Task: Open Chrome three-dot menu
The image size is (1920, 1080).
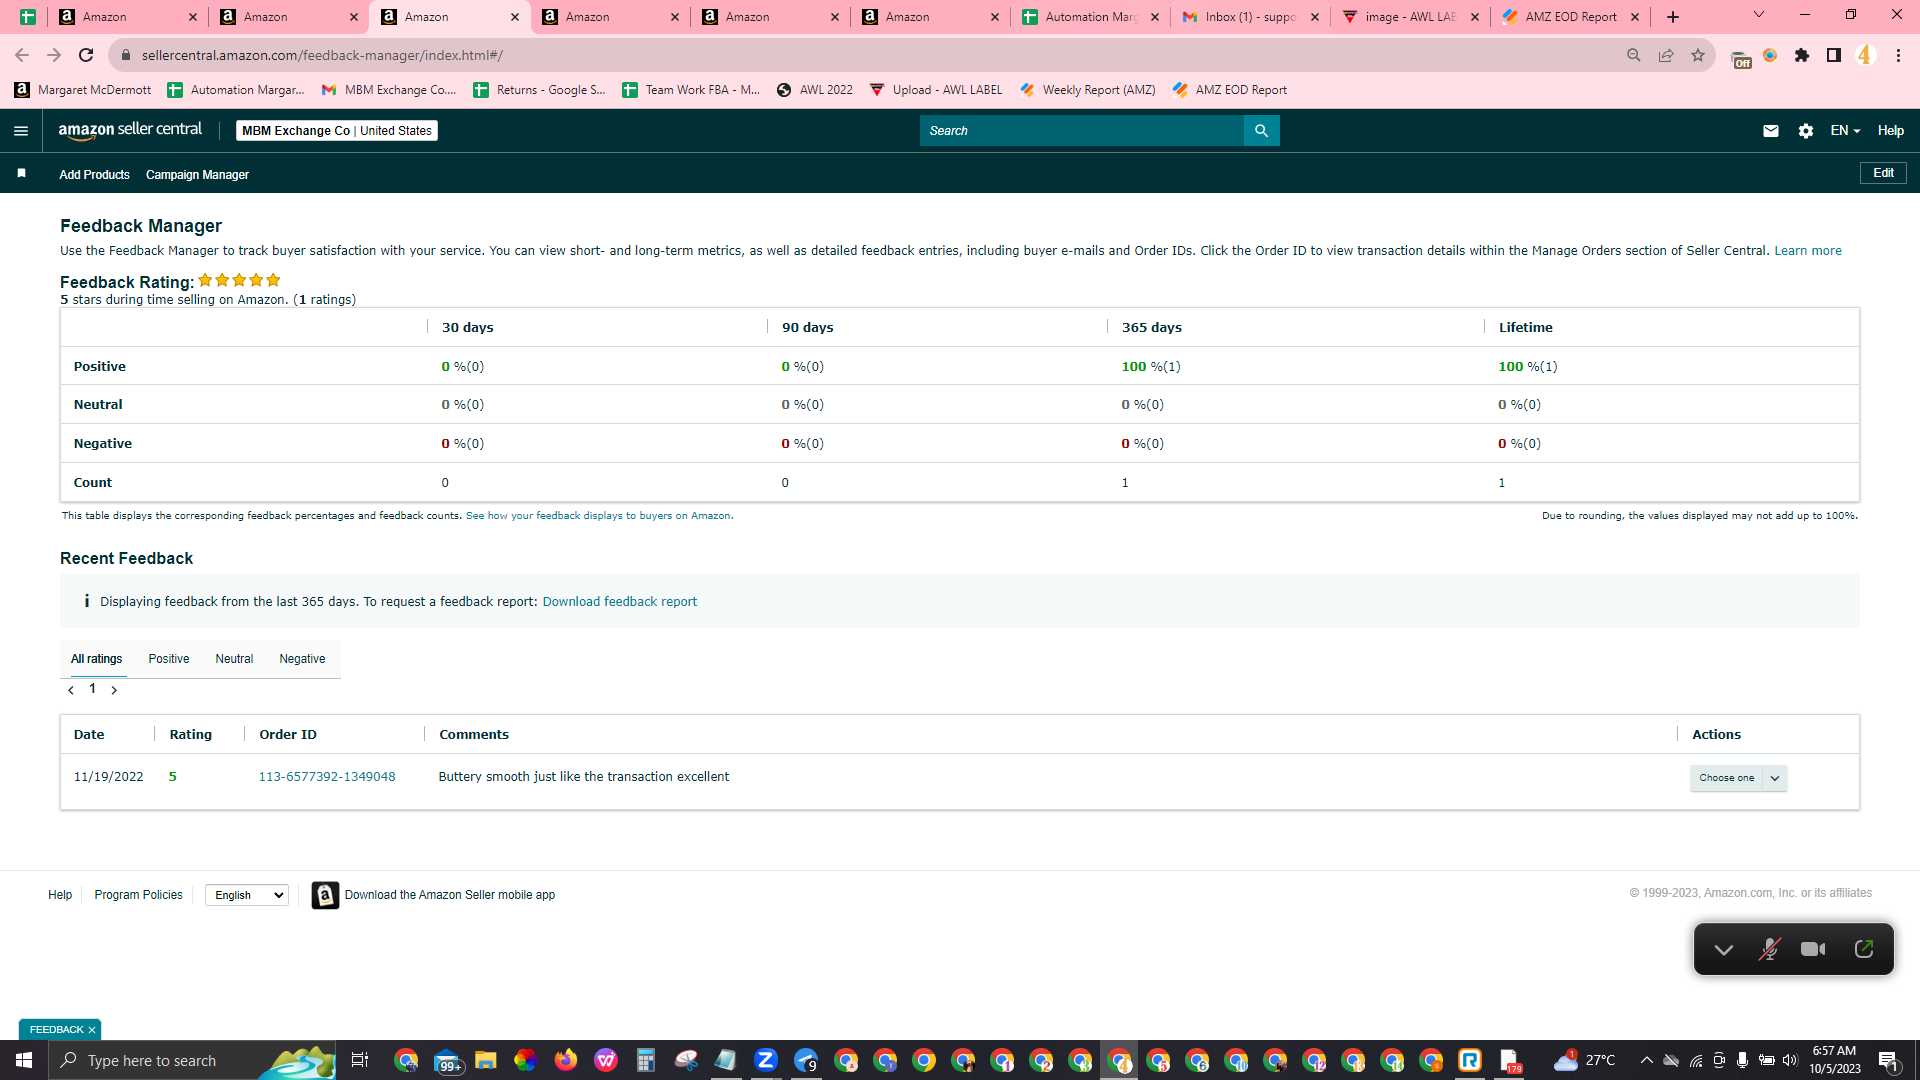Action: point(1898,55)
